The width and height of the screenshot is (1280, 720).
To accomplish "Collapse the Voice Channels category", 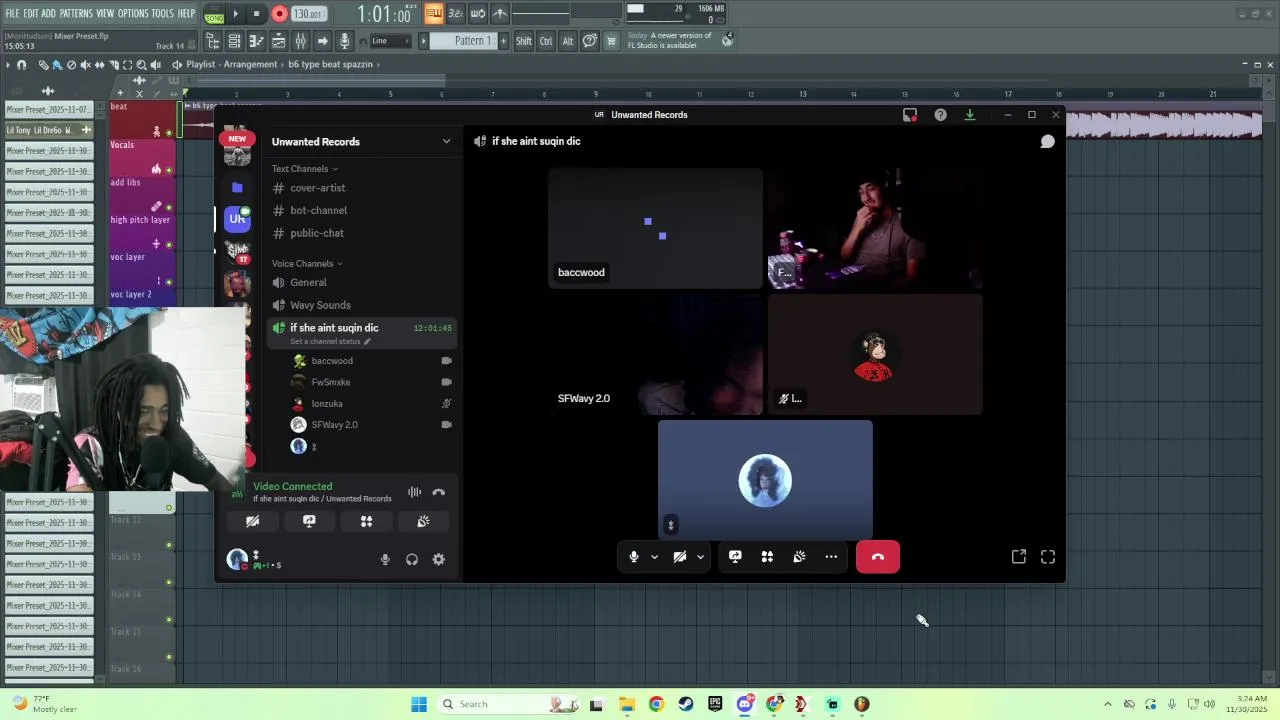I will [307, 264].
